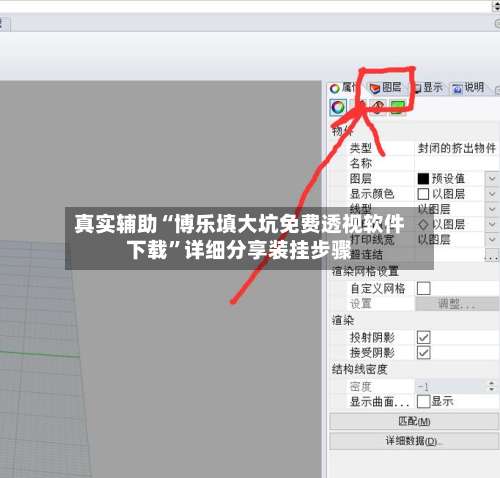Click the 超连结 ellipsis button
The height and width of the screenshot is (478, 500).
[491, 255]
